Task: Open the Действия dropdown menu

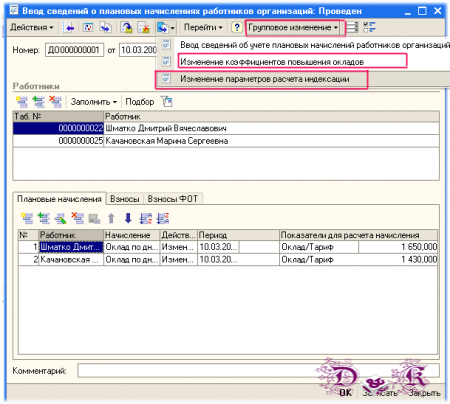Action: [32, 27]
